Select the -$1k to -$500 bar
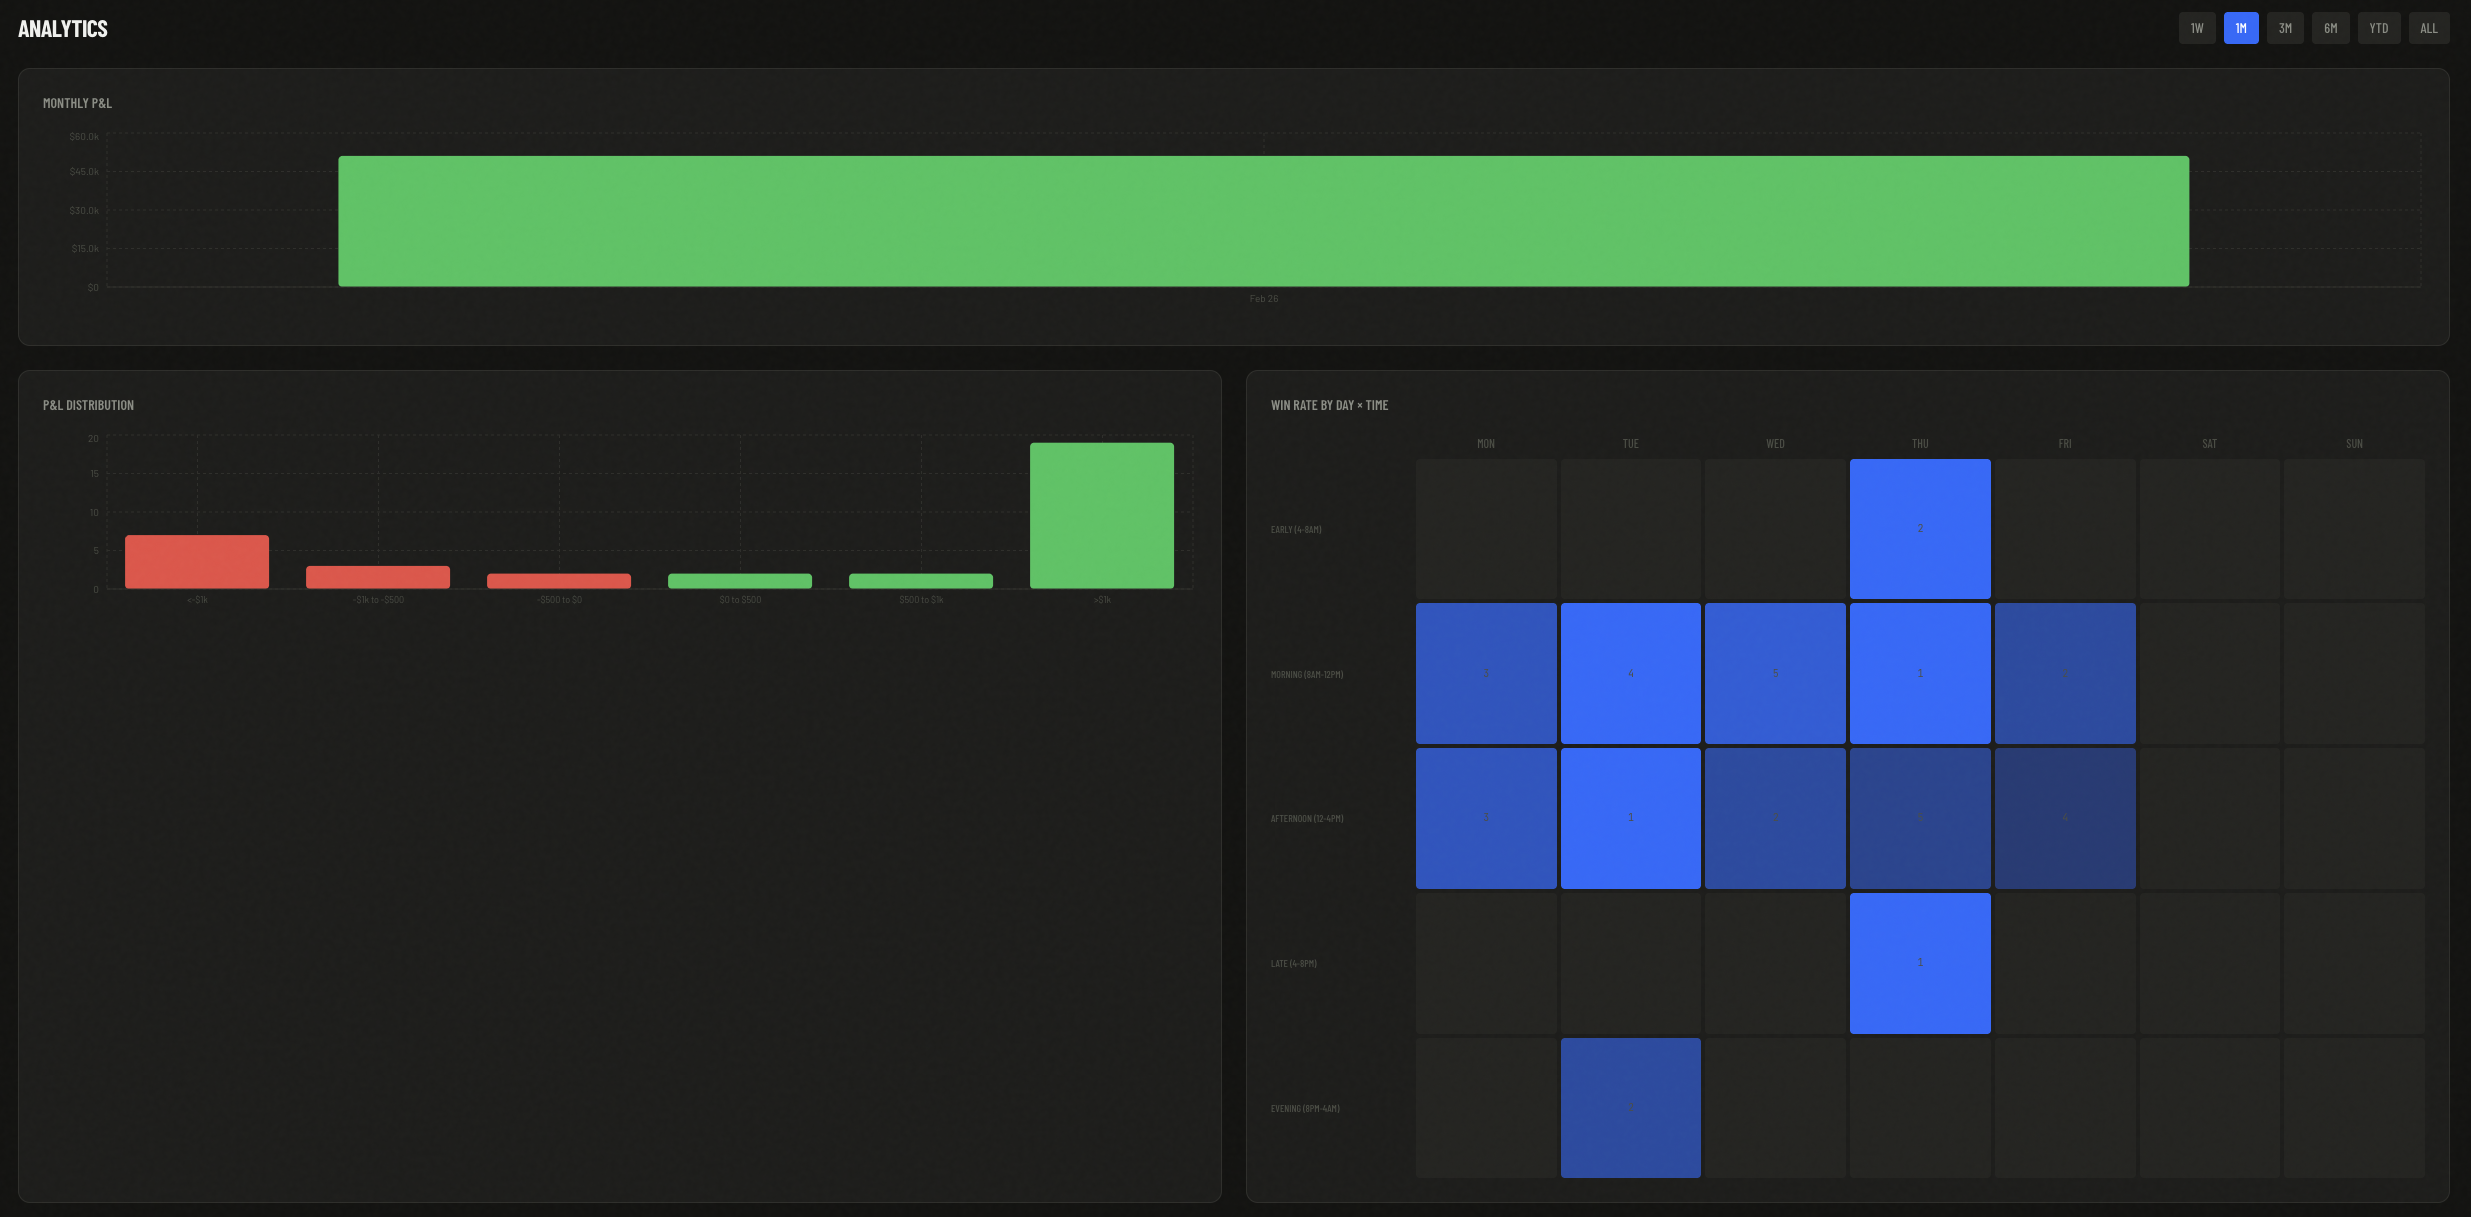The image size is (2471, 1217). click(x=378, y=577)
